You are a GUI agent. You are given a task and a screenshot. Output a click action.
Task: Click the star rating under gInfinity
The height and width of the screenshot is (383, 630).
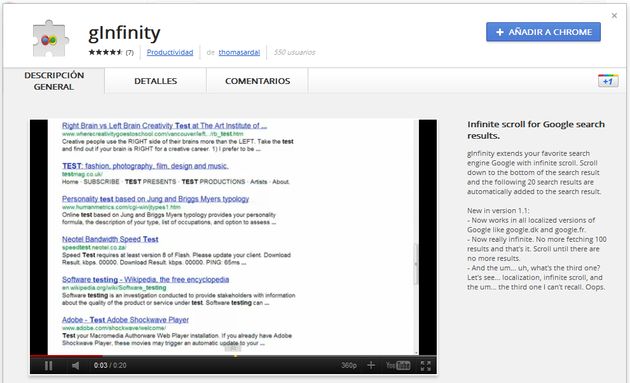pos(105,52)
